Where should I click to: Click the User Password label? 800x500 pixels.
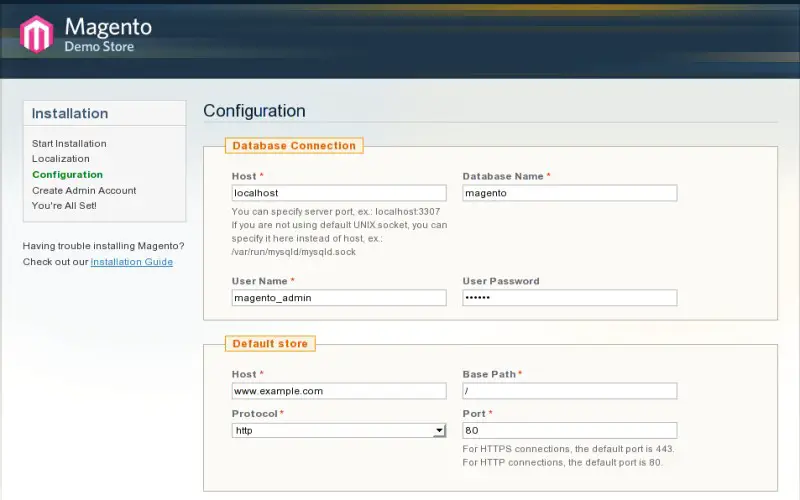(501, 281)
